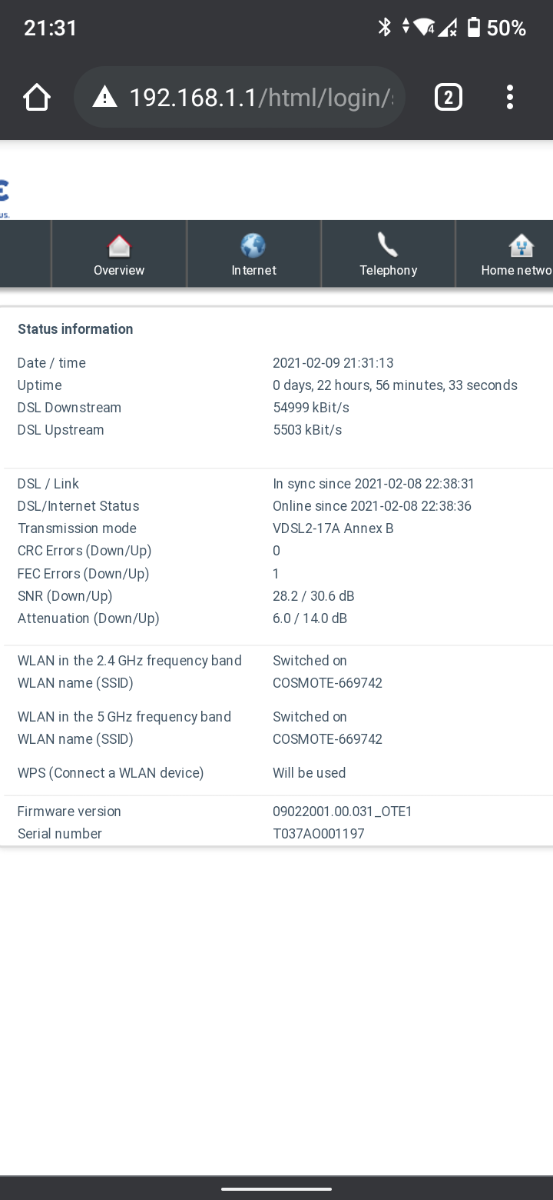553x1200 pixels.
Task: Click the Home network icon
Action: coord(521,245)
